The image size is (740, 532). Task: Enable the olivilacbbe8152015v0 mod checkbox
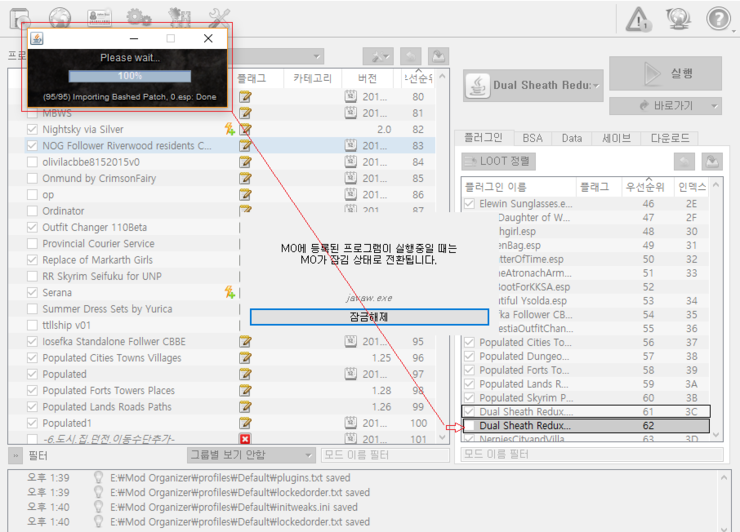tap(32, 162)
